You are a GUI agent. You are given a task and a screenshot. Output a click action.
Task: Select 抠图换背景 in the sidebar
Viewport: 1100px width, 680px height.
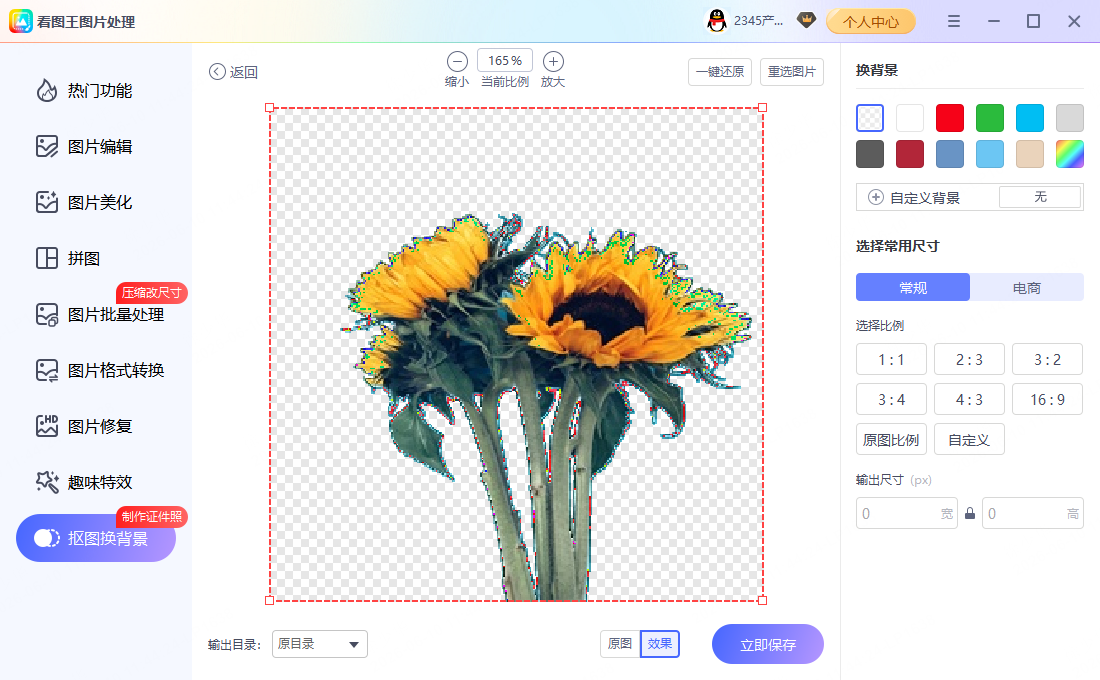(x=96, y=538)
